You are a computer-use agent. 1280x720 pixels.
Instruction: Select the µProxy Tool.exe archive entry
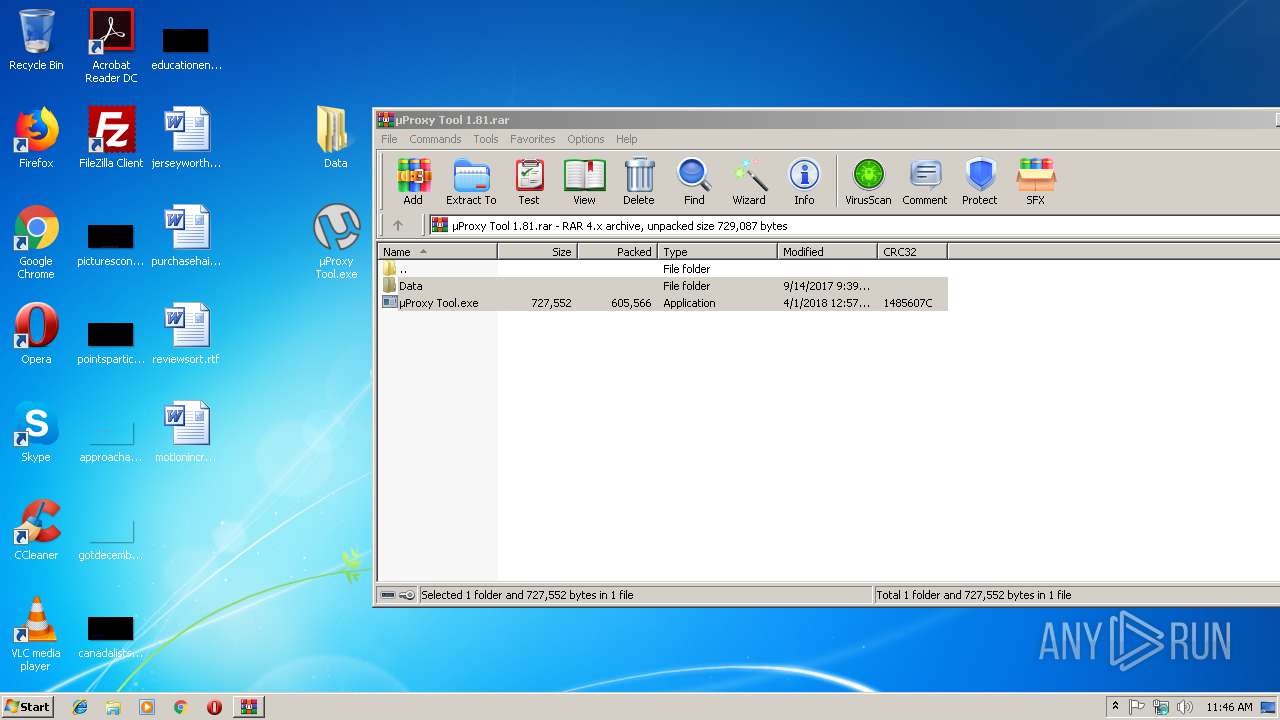pos(663,303)
